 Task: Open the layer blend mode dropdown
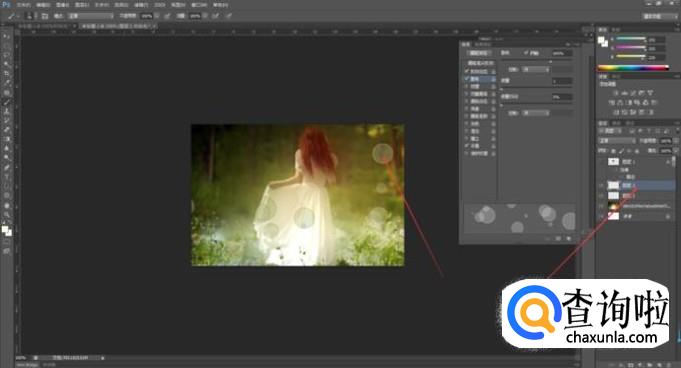coord(617,141)
